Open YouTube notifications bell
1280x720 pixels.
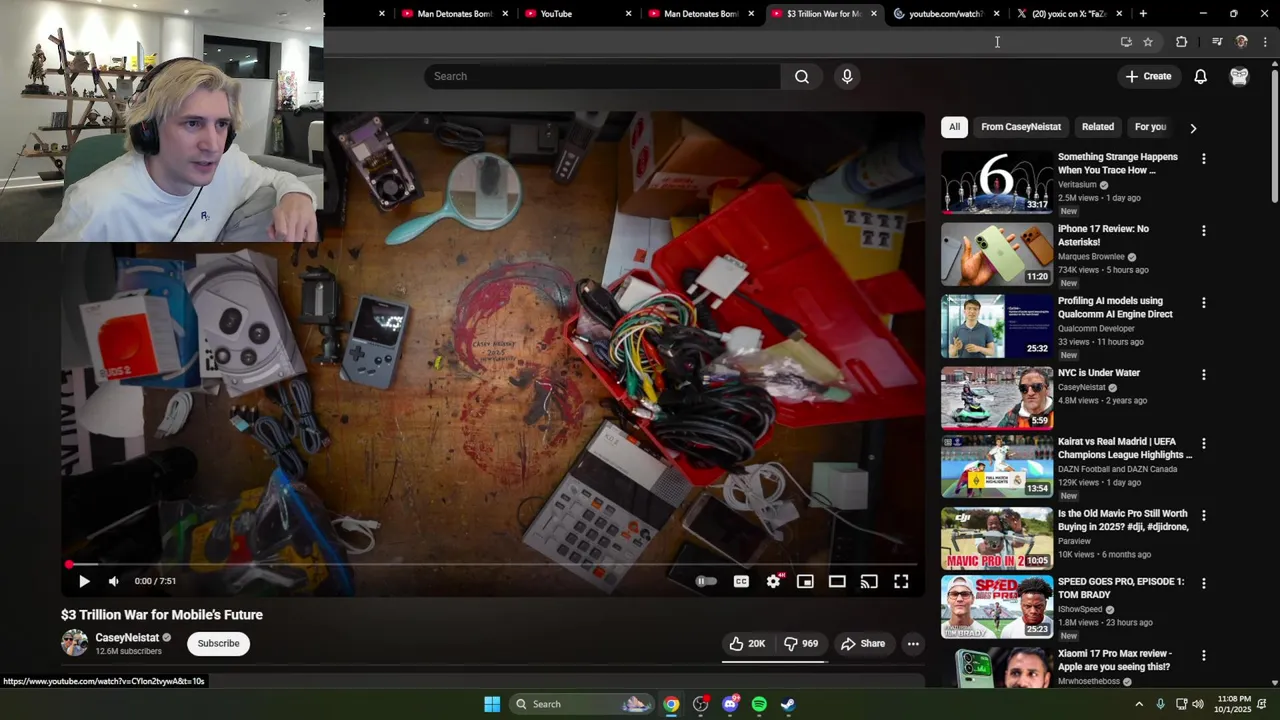coord(1201,76)
